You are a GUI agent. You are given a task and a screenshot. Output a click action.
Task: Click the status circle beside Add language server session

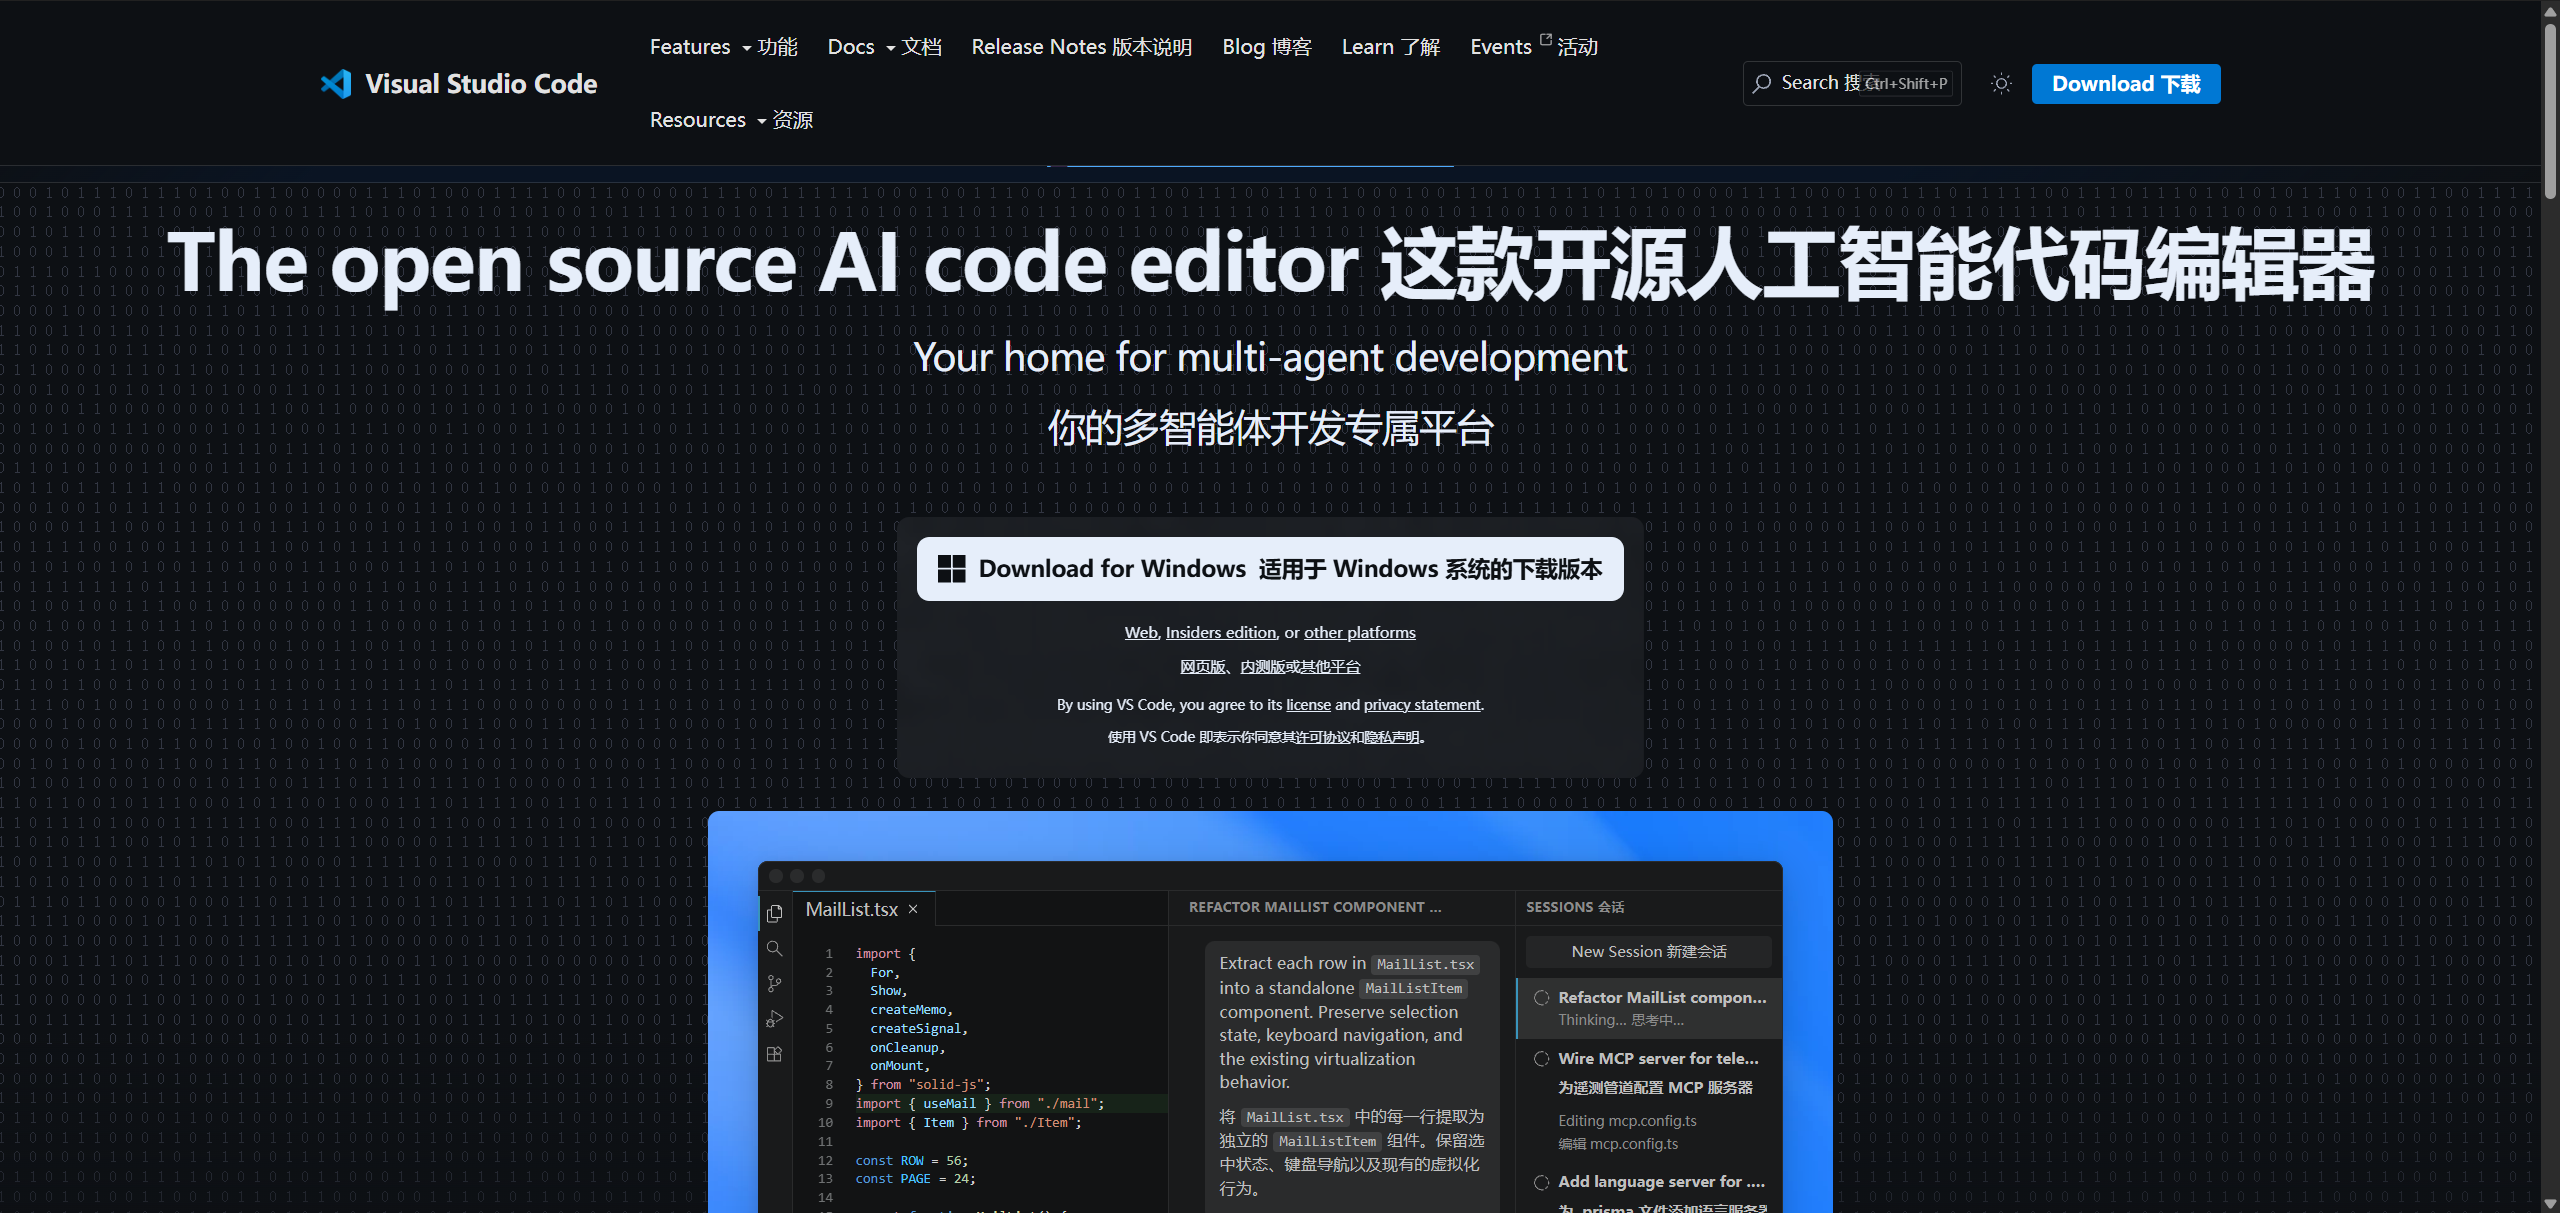coord(1542,1182)
